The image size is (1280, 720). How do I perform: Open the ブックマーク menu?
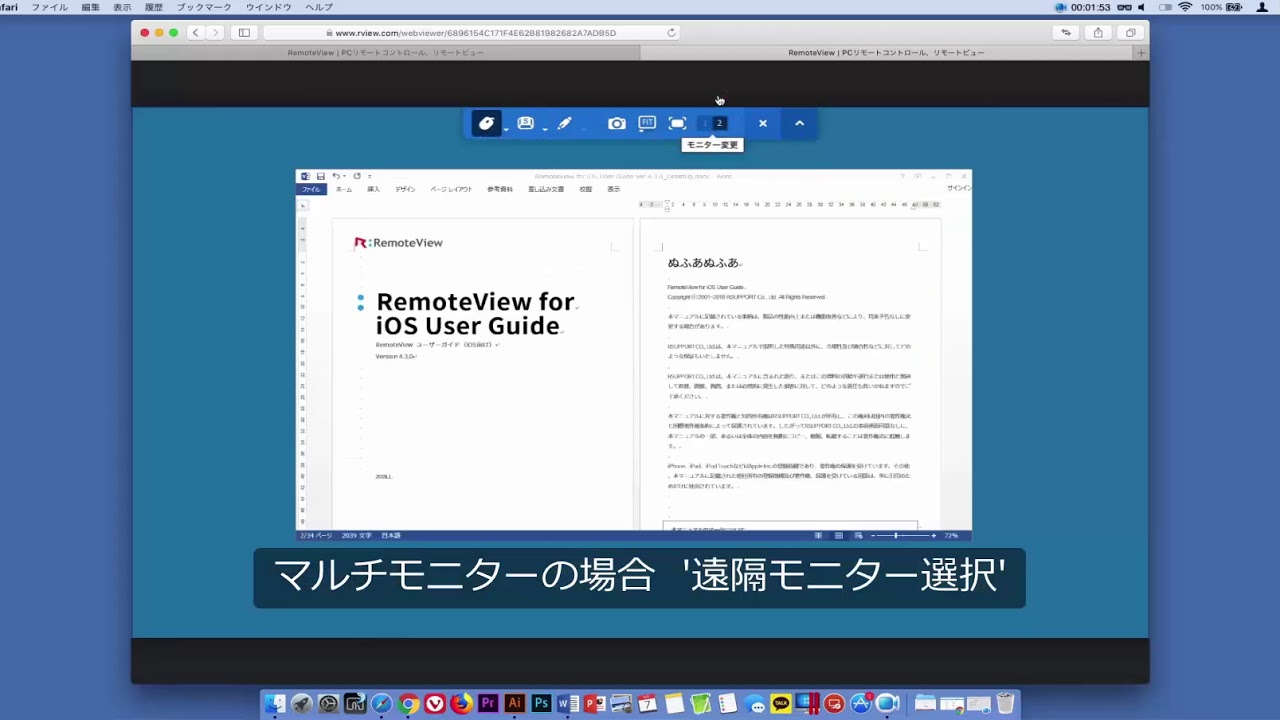point(204,7)
